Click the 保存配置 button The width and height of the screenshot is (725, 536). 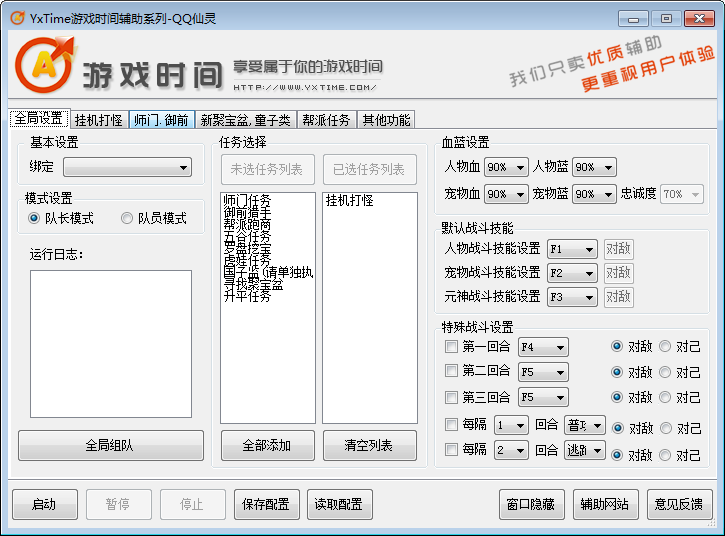[x=266, y=504]
